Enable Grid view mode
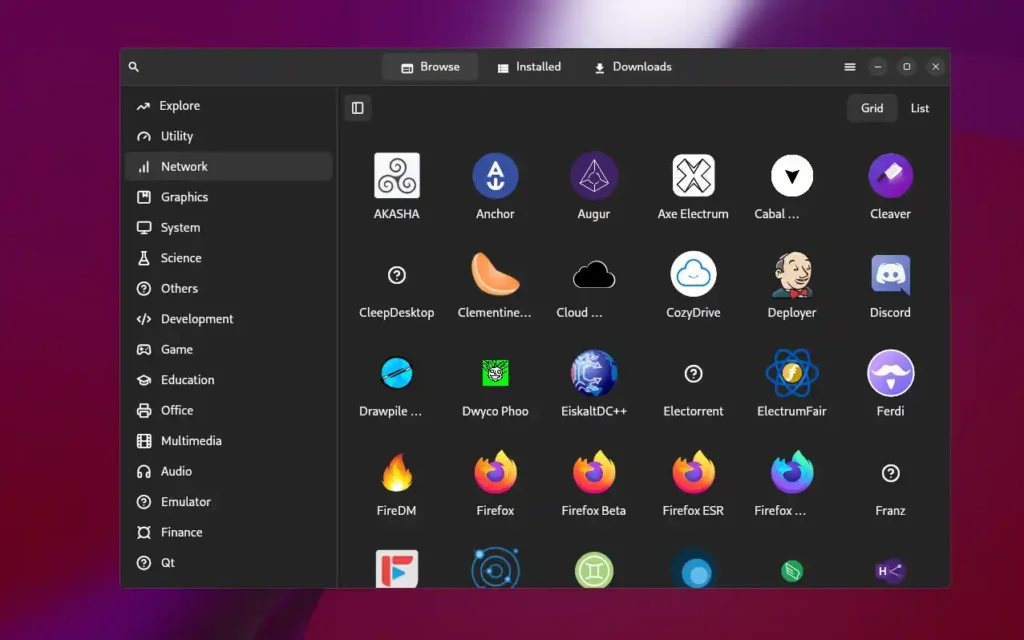 (871, 108)
